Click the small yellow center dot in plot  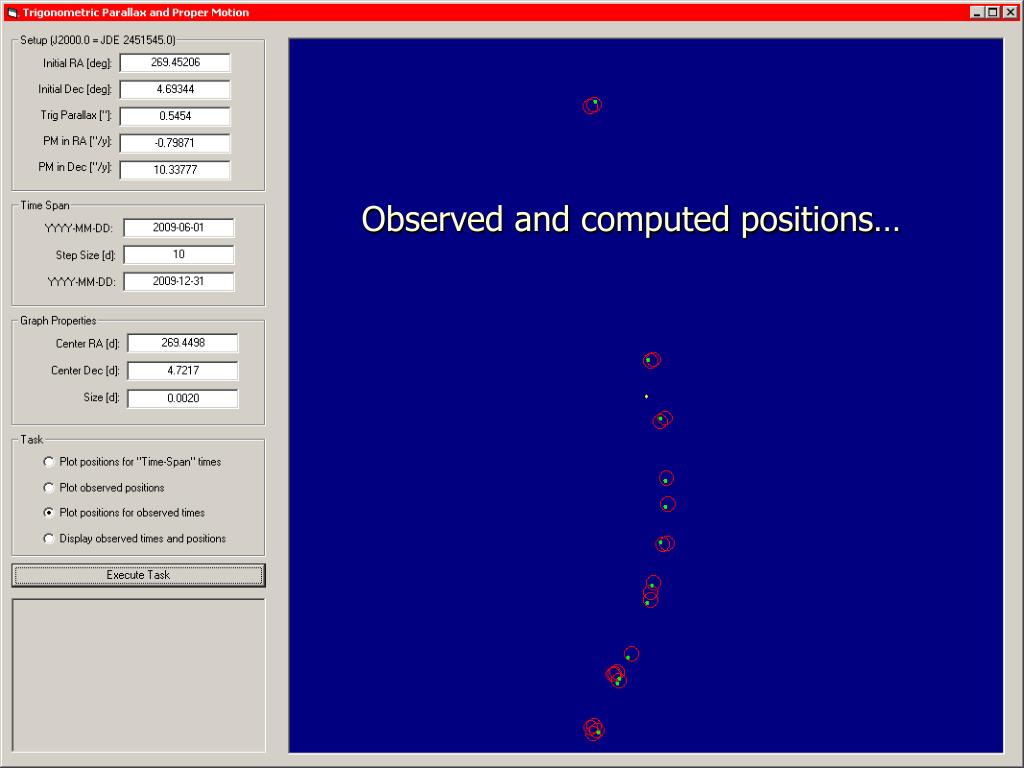tap(647, 396)
